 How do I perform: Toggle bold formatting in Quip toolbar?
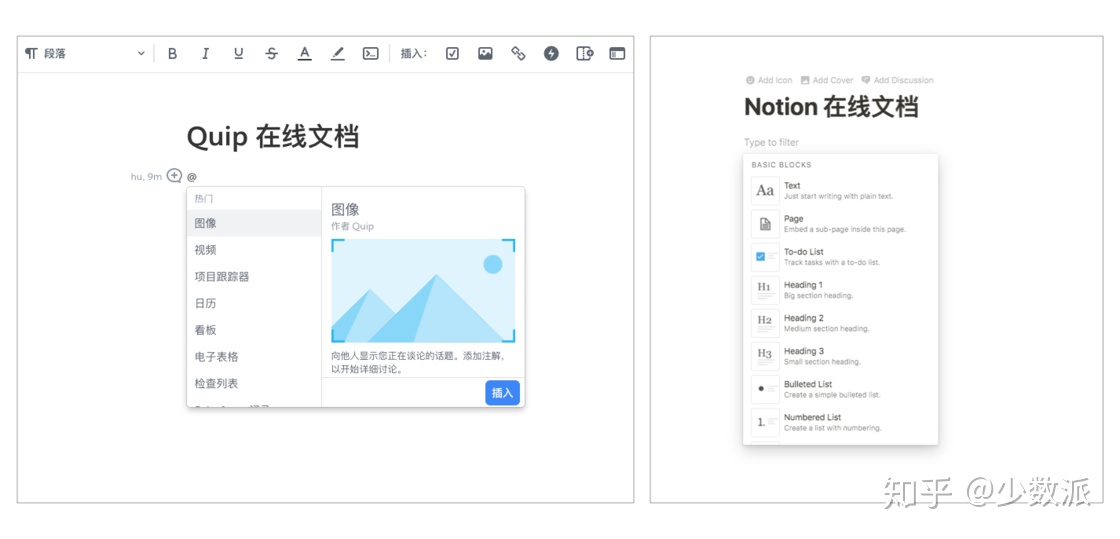[x=172, y=54]
